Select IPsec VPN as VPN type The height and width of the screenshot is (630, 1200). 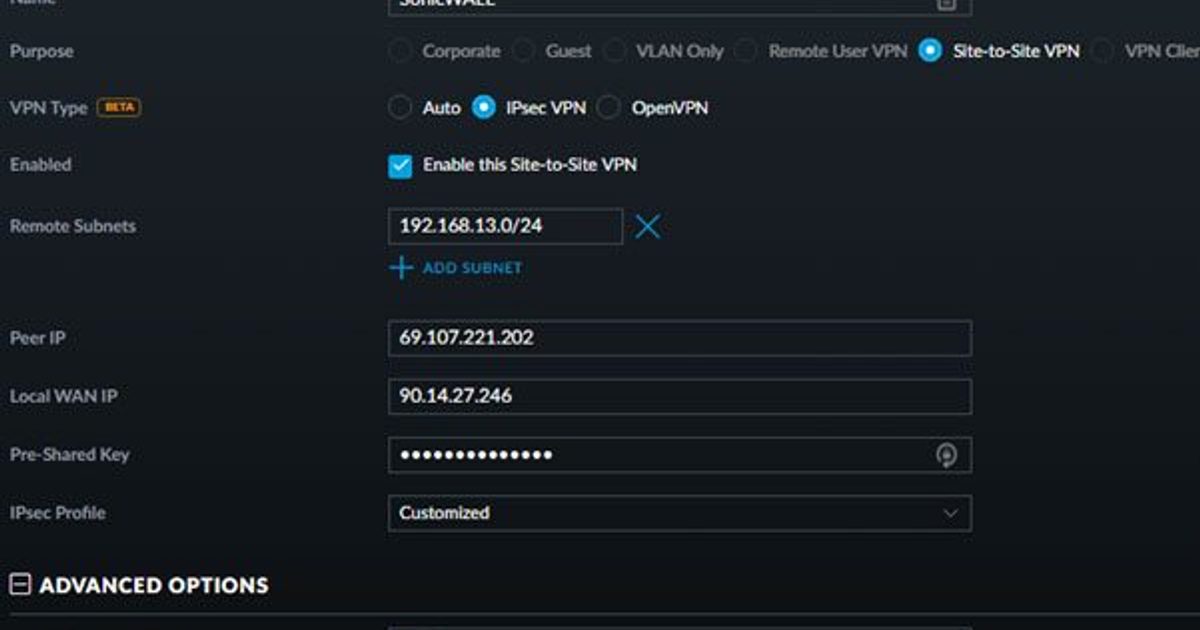[x=484, y=108]
